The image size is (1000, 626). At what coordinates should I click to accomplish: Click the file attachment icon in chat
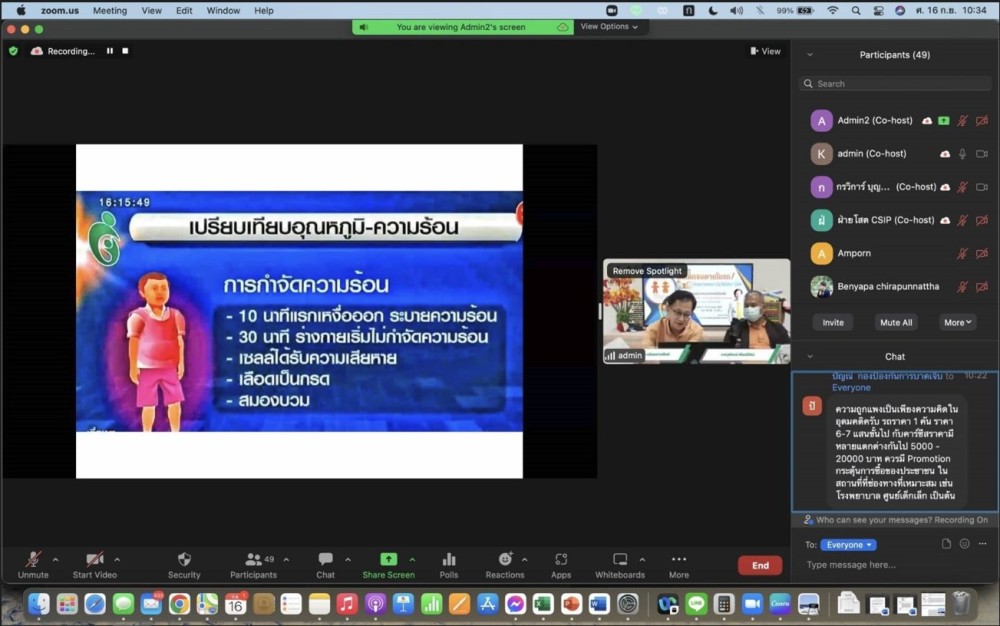tap(946, 544)
